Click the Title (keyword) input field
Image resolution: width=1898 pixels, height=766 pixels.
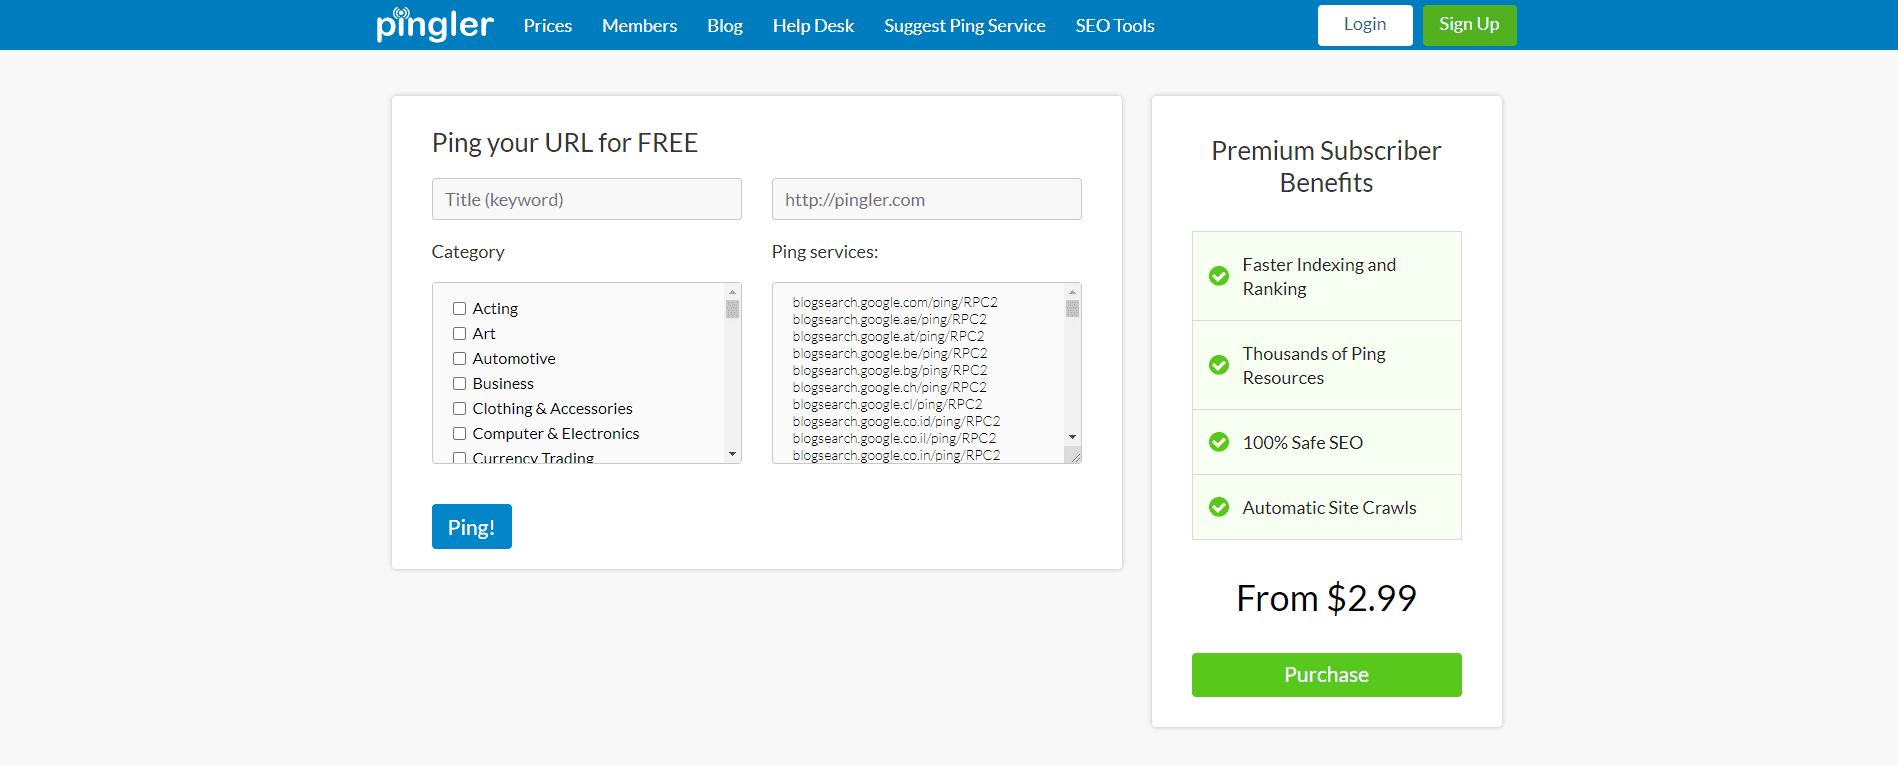[586, 199]
